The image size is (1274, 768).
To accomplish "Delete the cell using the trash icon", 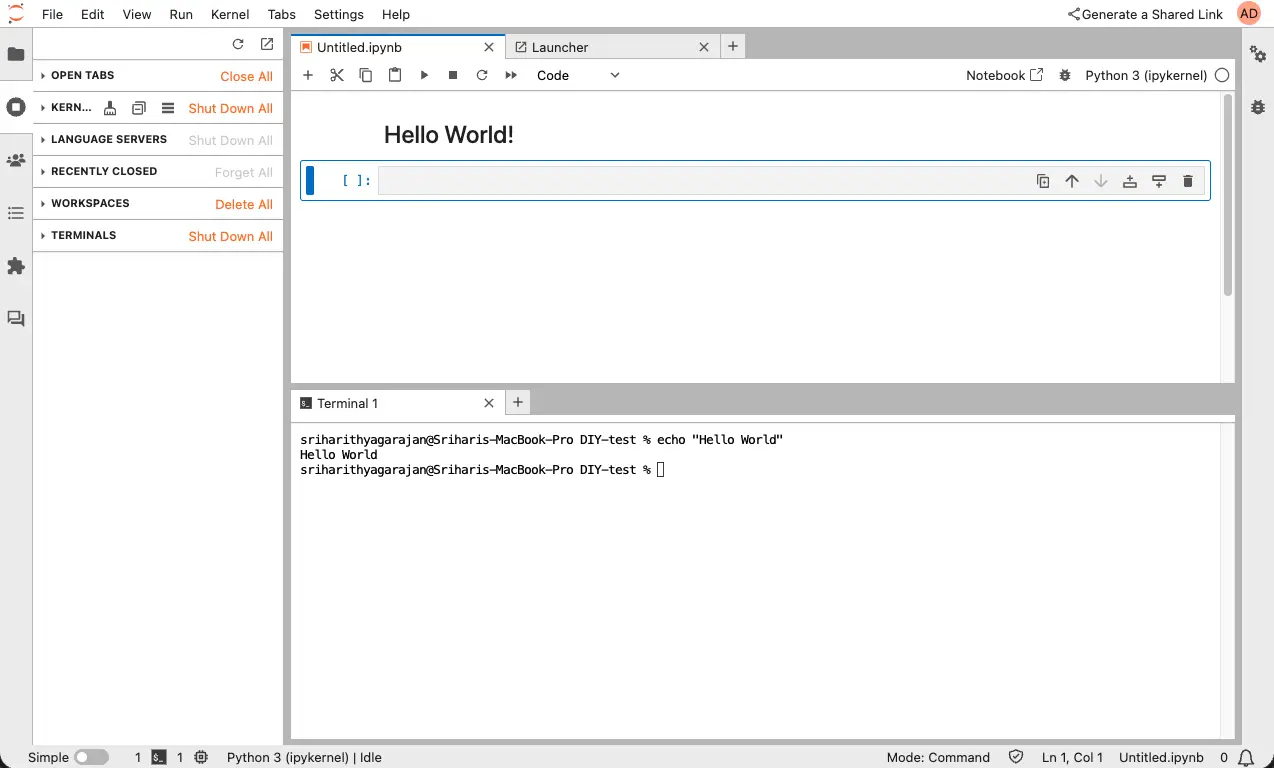I will tap(1187, 181).
